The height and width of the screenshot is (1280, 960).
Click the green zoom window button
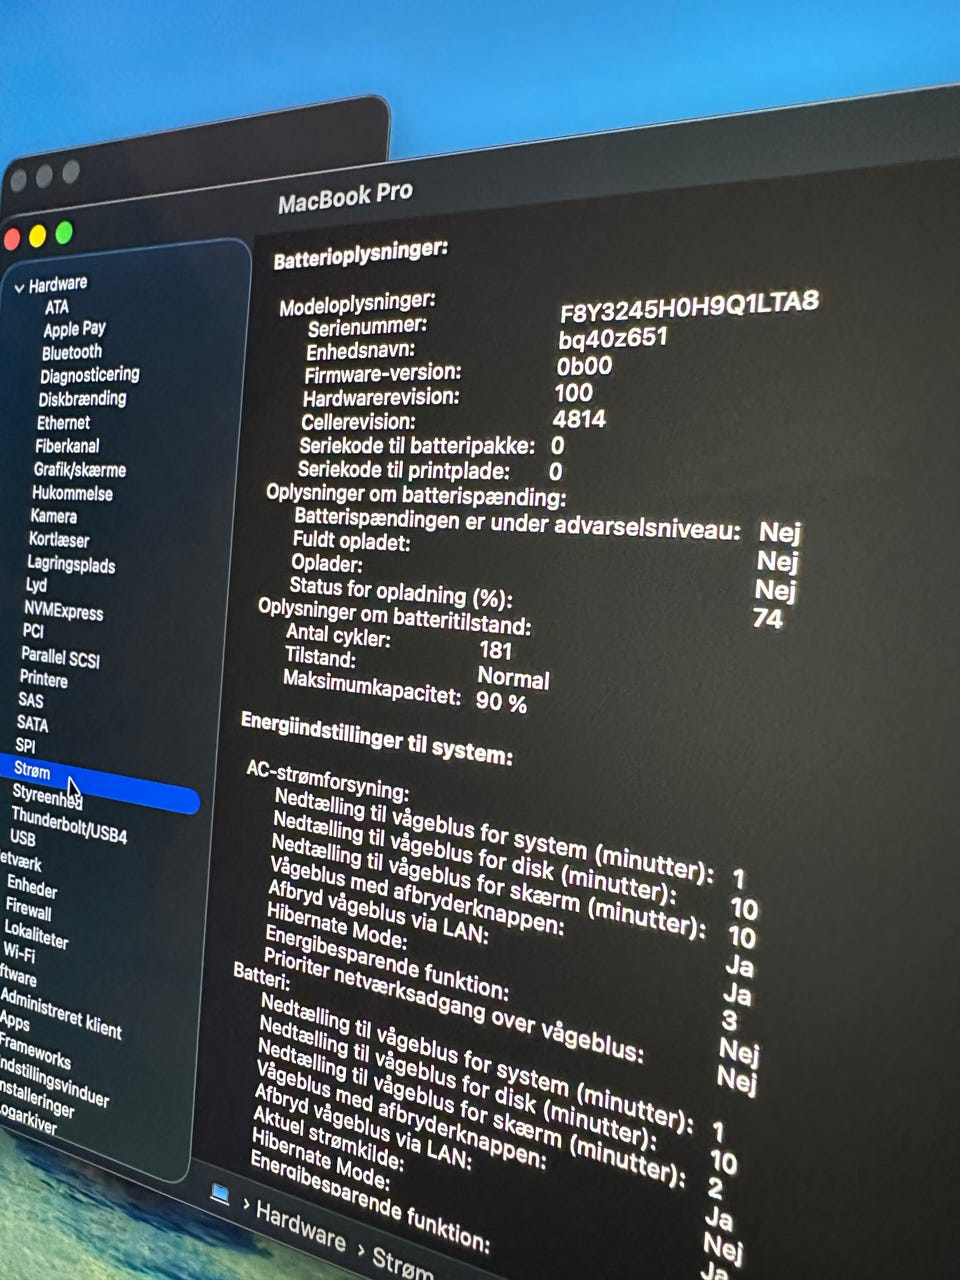click(x=64, y=233)
